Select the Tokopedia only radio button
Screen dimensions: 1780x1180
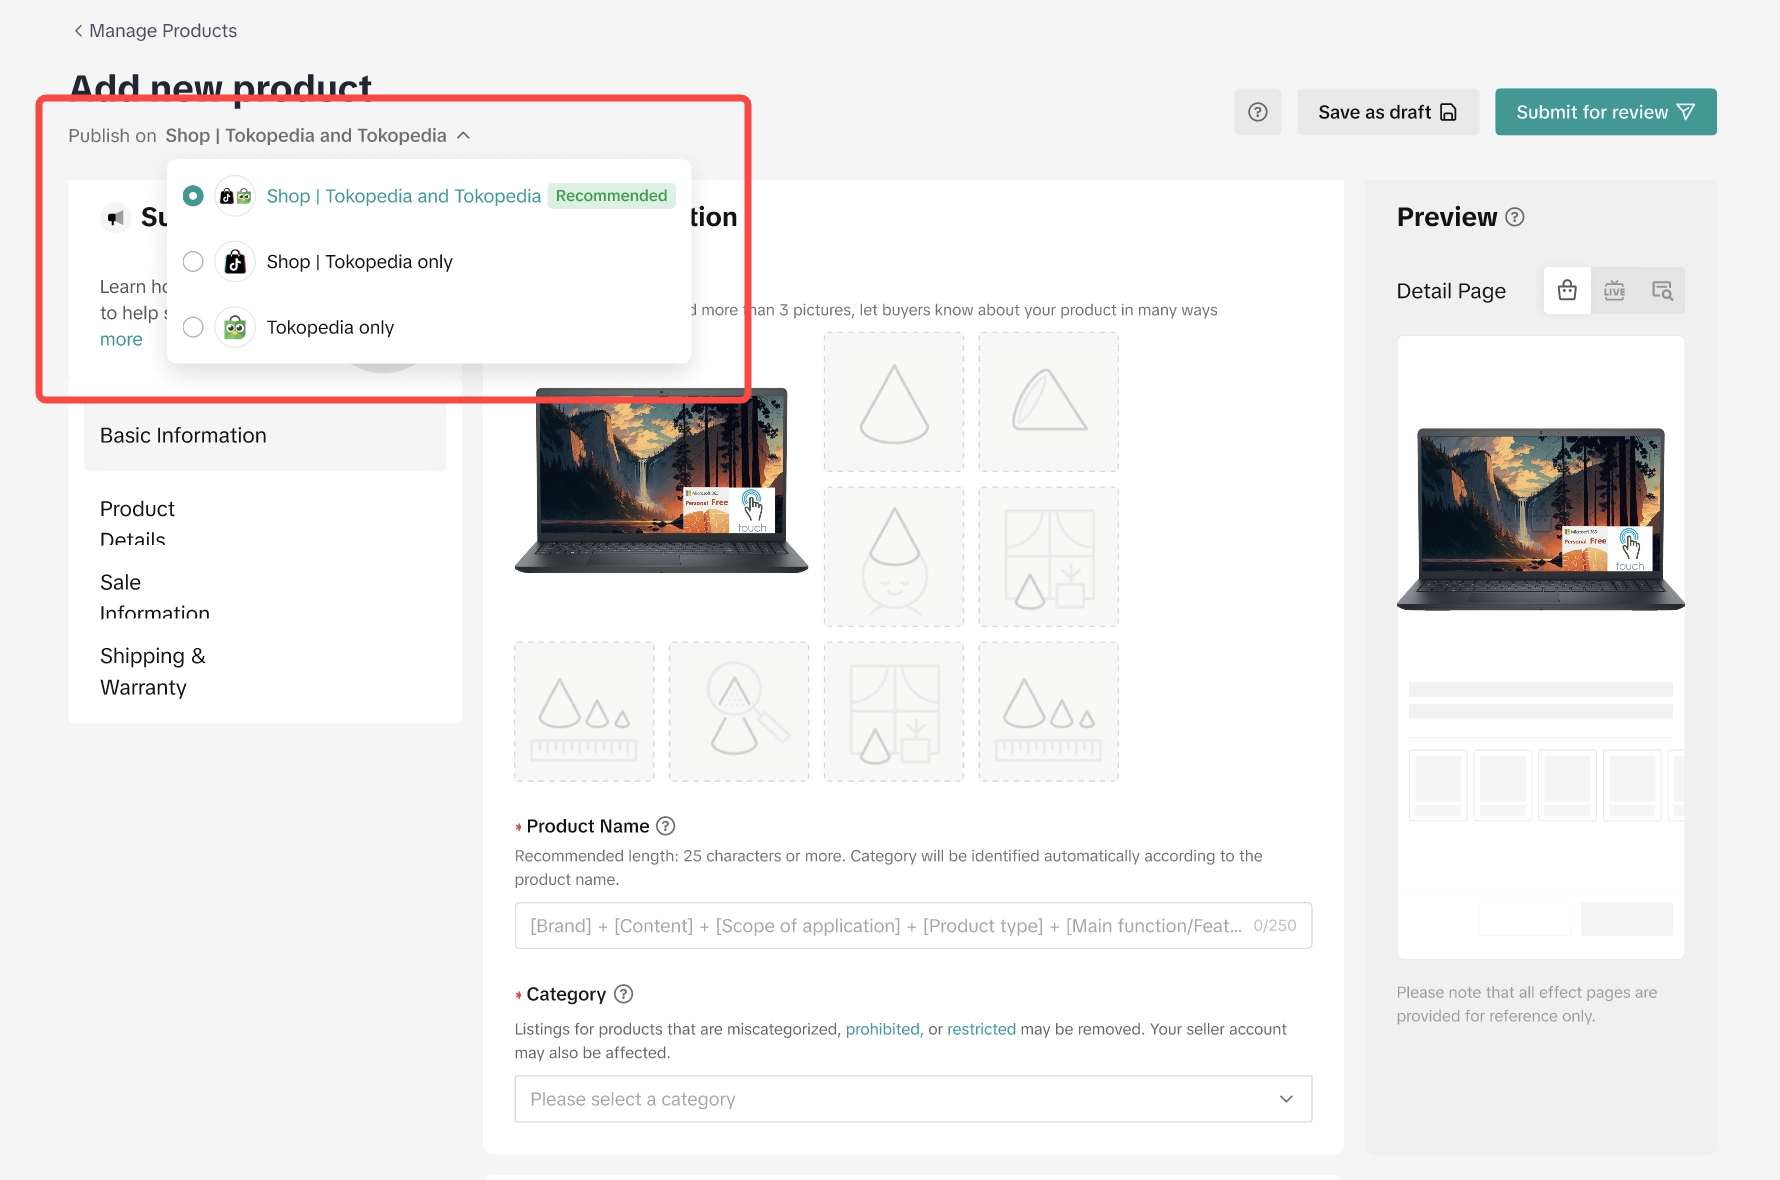coord(193,327)
